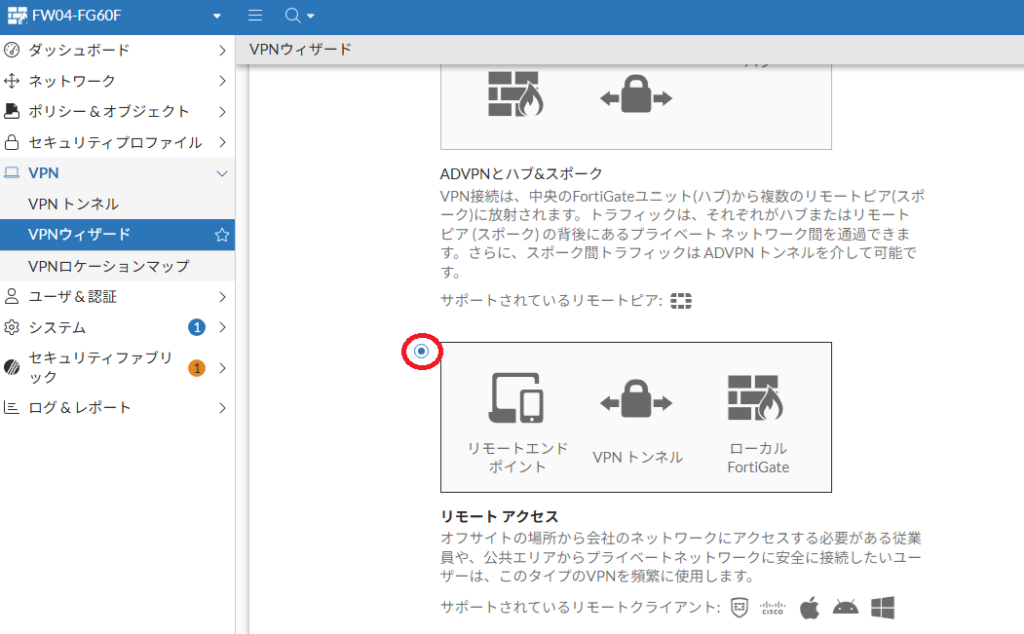Click the lock tunnel icon in ADVPN card

[636, 95]
